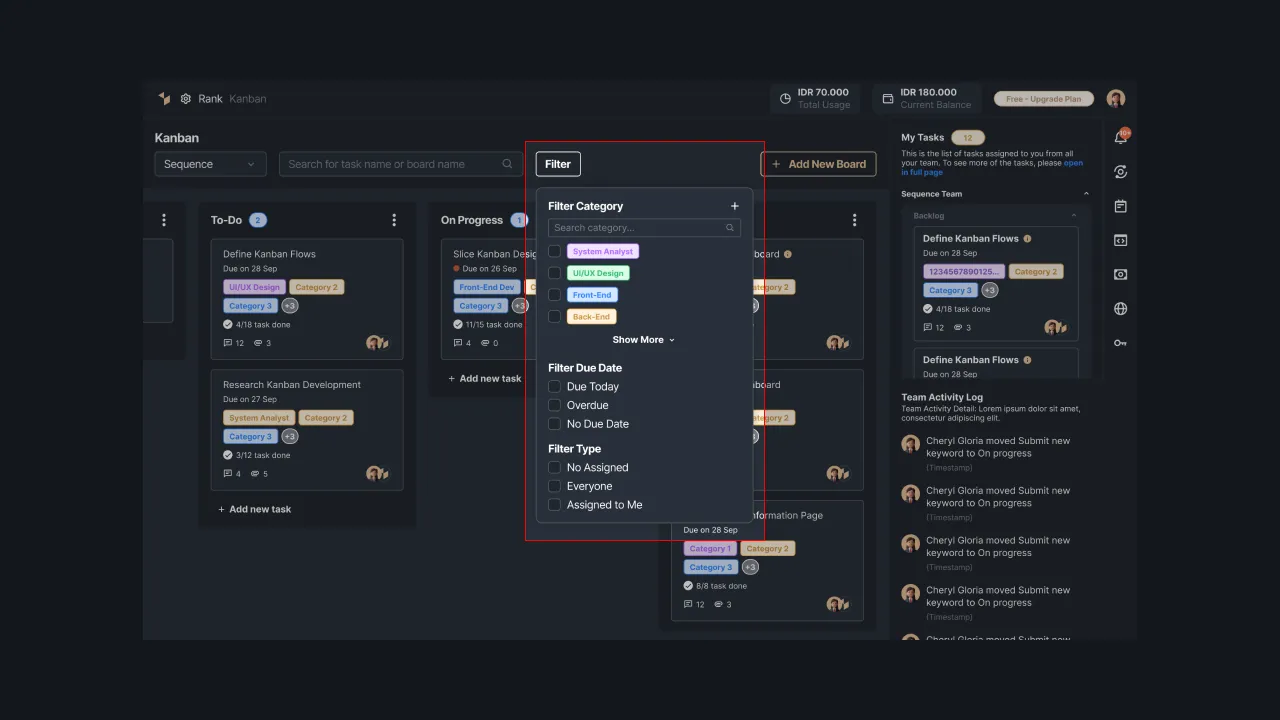The image size is (1280, 720).
Task: Open the user profile avatar
Action: click(x=1116, y=98)
